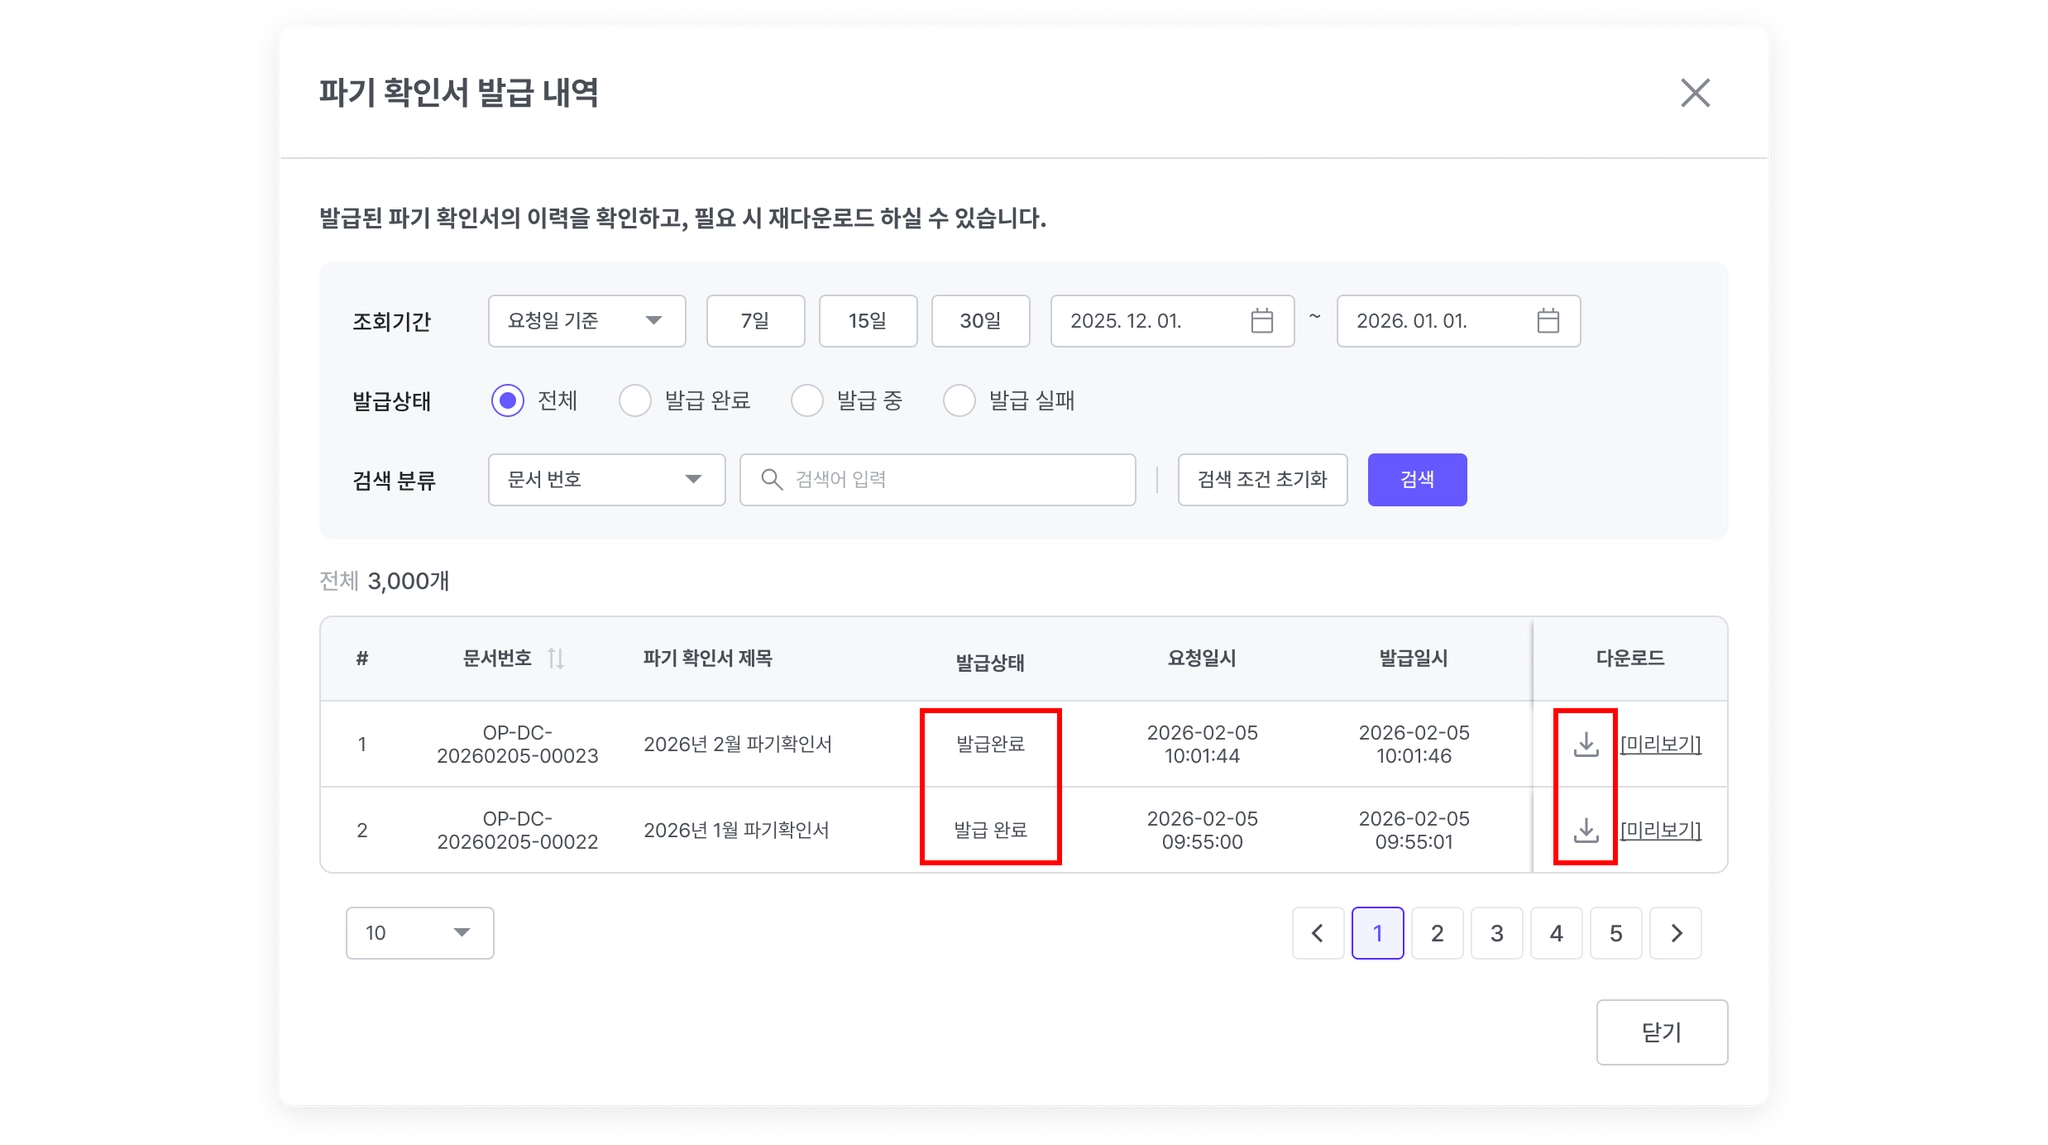This screenshot has width=2048, height=1145.
Task: Expand the 문서 번호 search category dropdown
Action: [x=606, y=480]
